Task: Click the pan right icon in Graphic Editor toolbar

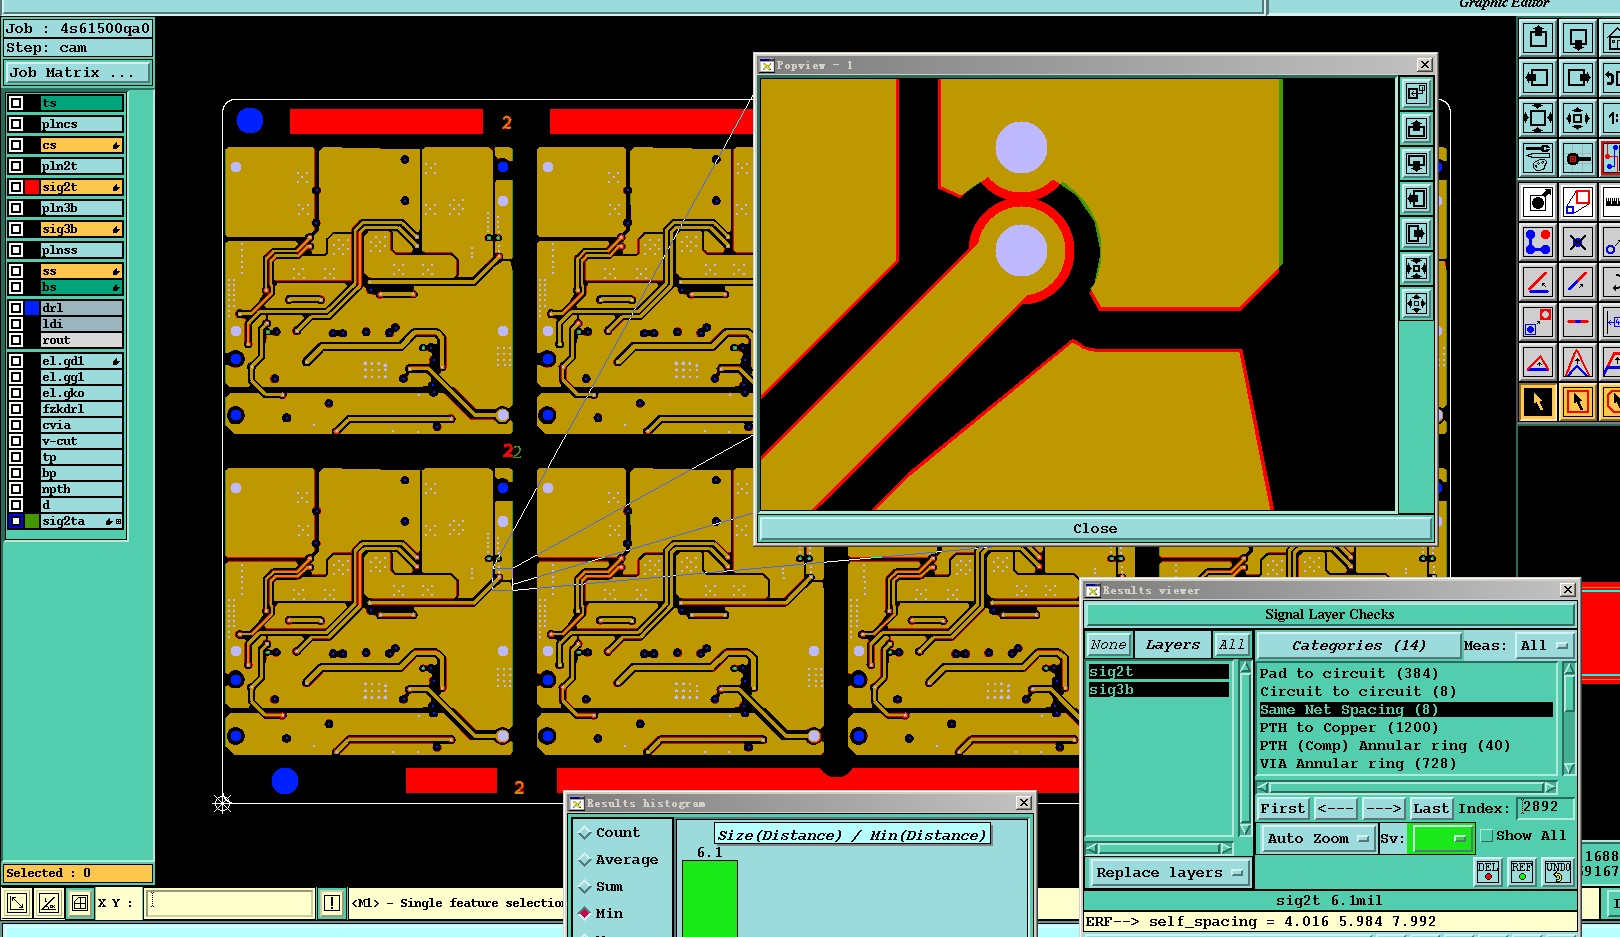Action: (x=1578, y=78)
